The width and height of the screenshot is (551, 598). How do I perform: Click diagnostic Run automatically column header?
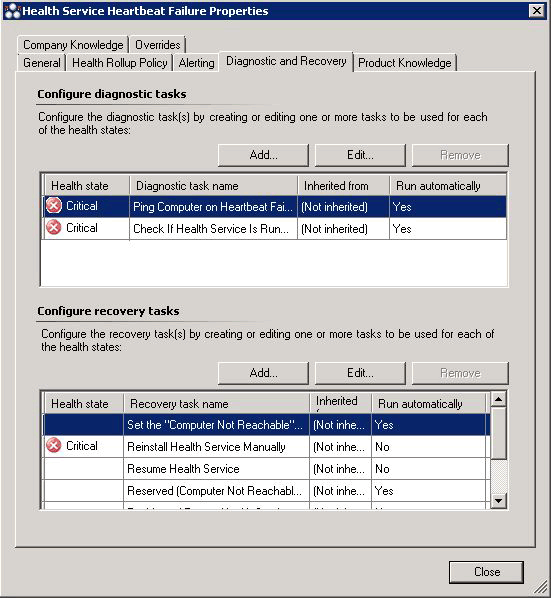pos(448,186)
